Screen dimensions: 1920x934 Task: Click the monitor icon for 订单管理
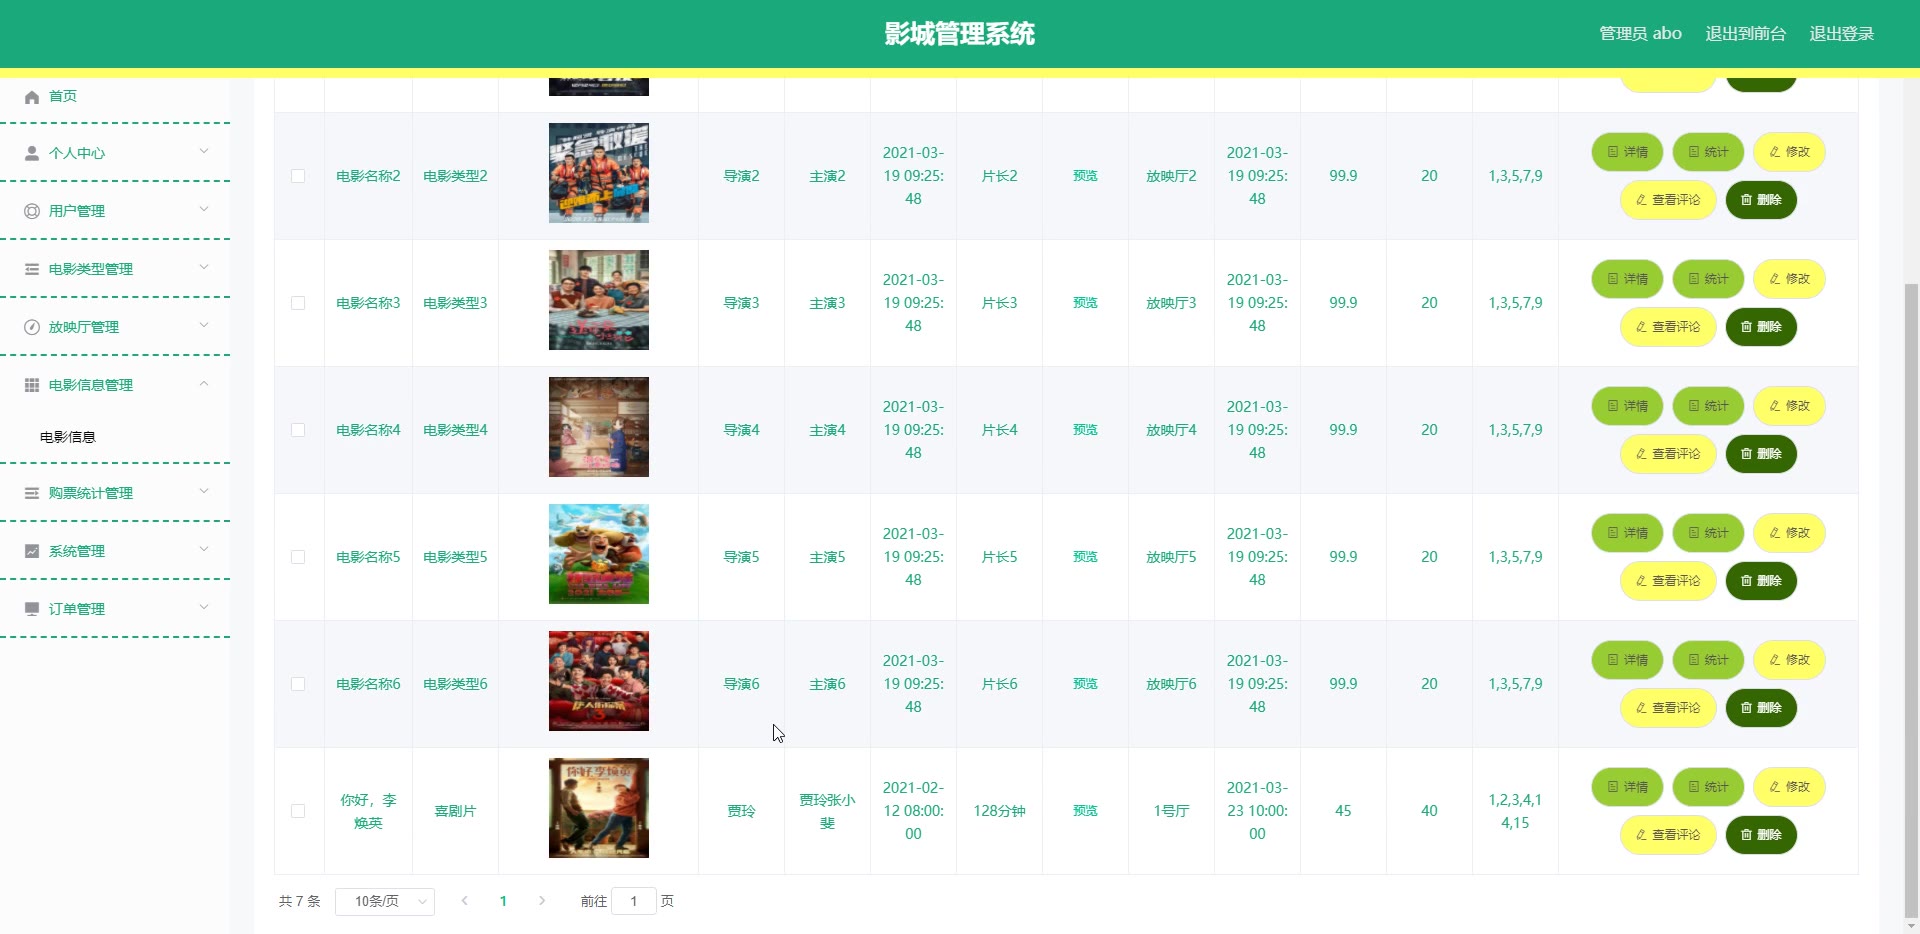tap(32, 609)
